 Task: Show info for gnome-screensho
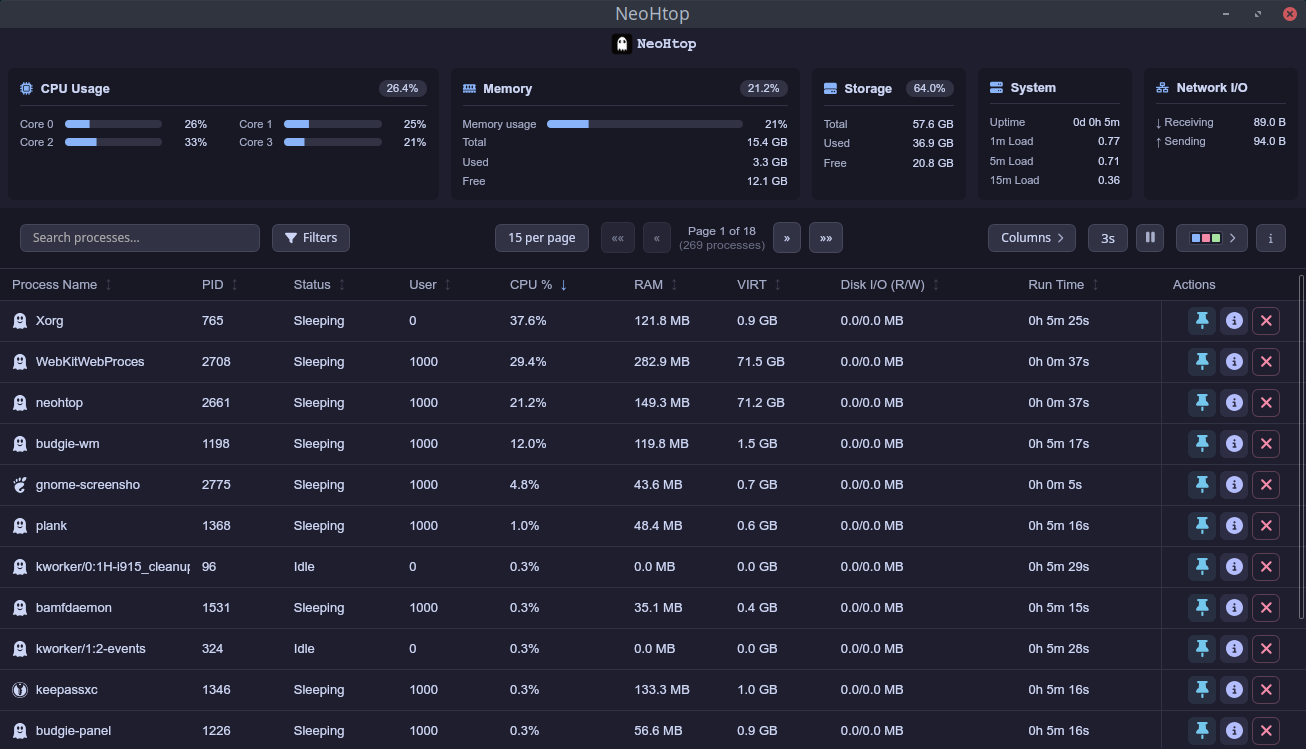(1234, 485)
